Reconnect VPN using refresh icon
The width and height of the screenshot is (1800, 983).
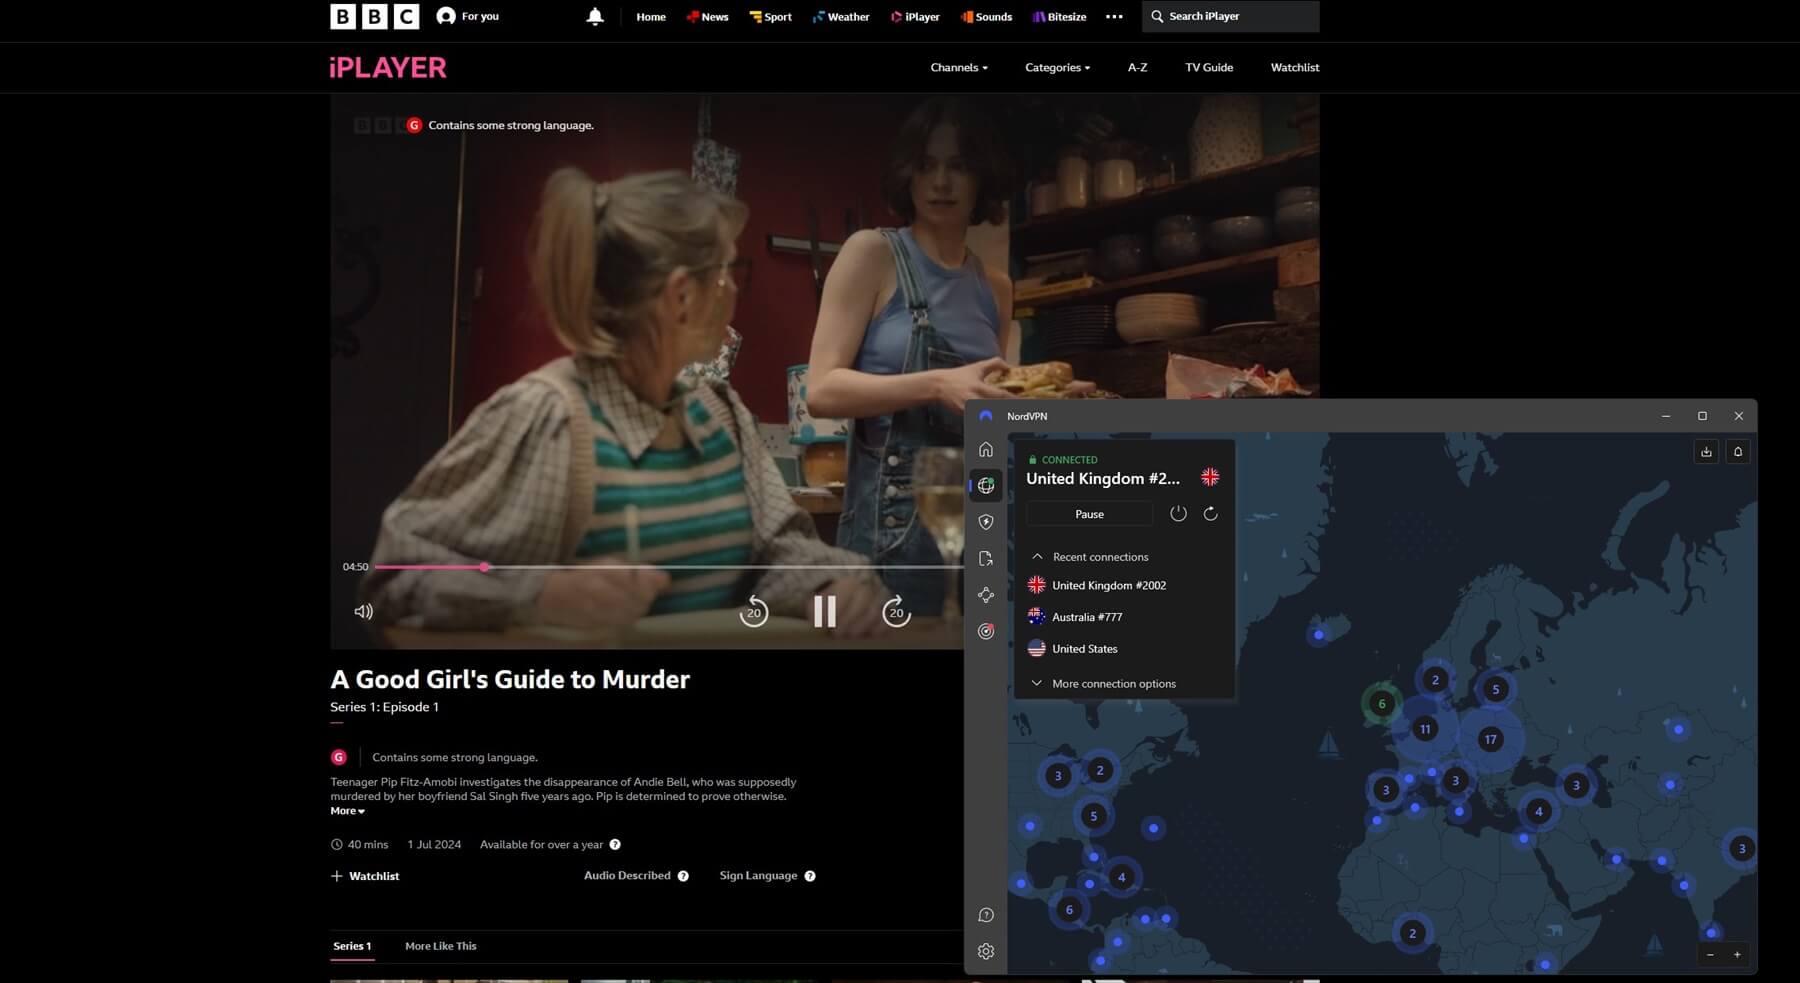pyautogui.click(x=1210, y=514)
